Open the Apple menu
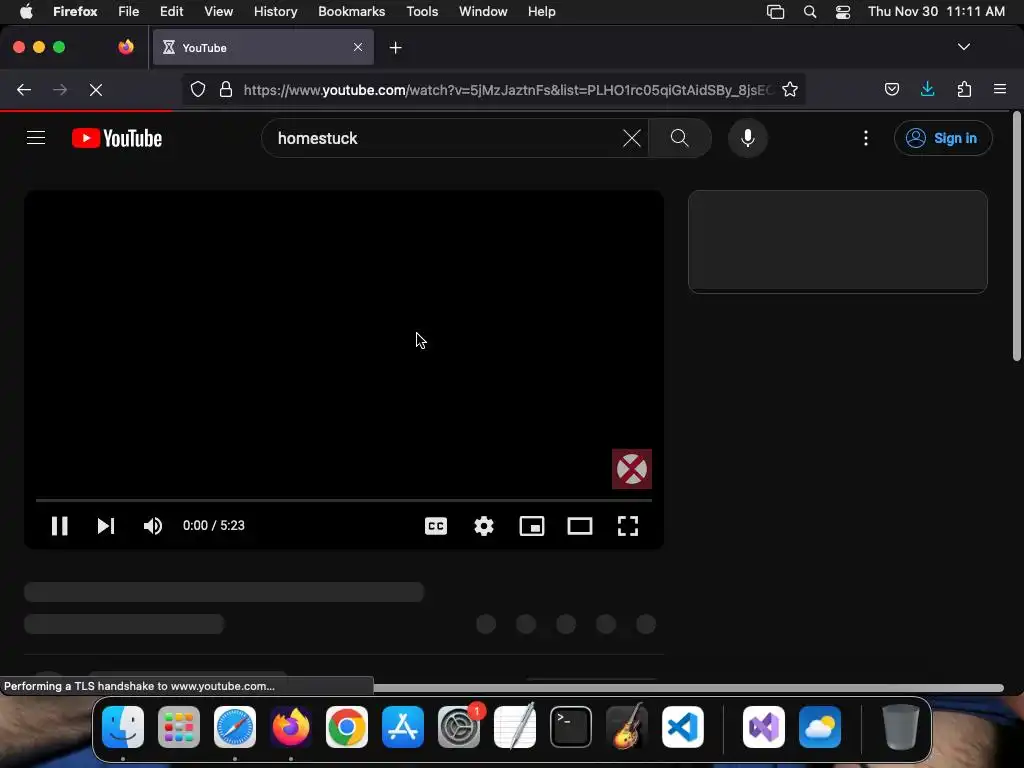1024x768 pixels. pyautogui.click(x=26, y=11)
